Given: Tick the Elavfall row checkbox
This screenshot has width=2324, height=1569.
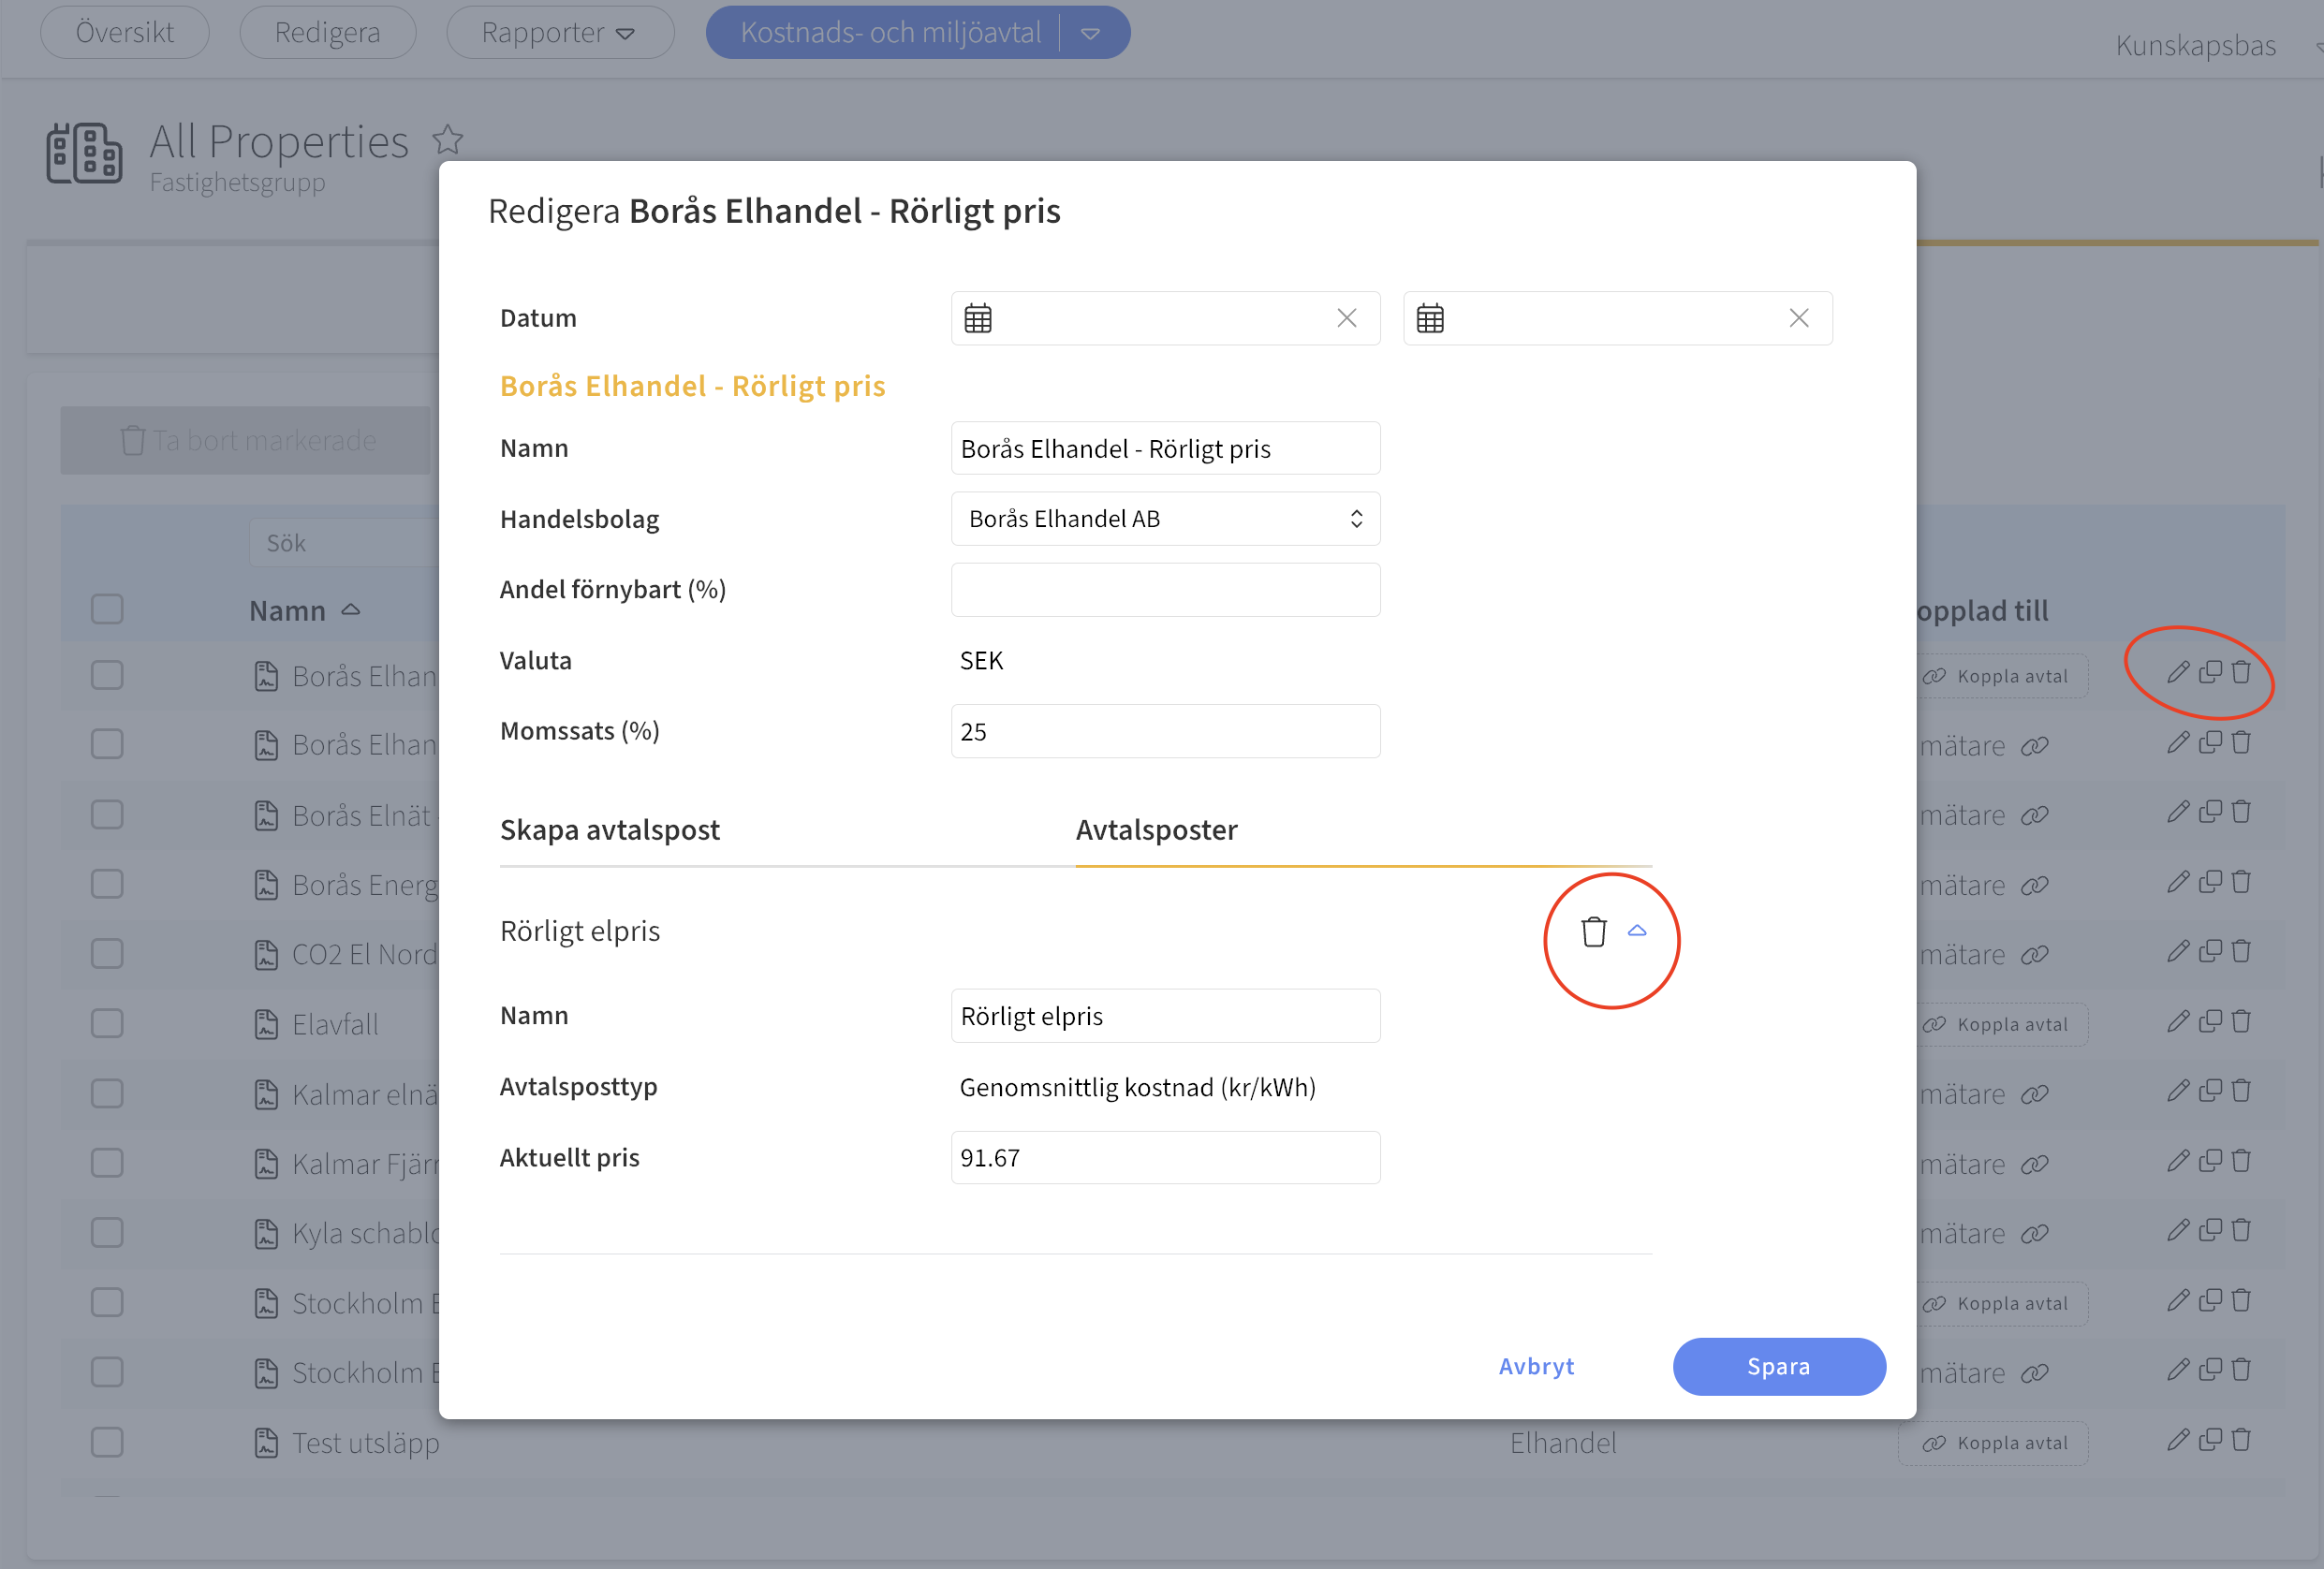Looking at the screenshot, I should (107, 1024).
